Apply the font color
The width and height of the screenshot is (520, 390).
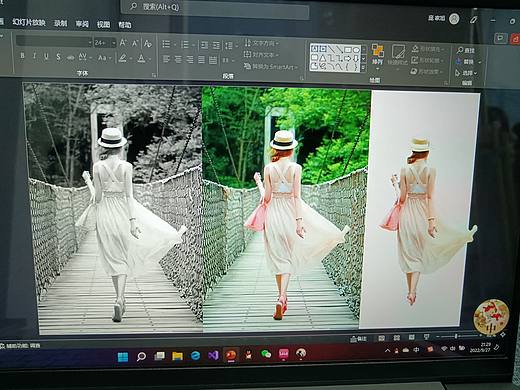tap(141, 59)
